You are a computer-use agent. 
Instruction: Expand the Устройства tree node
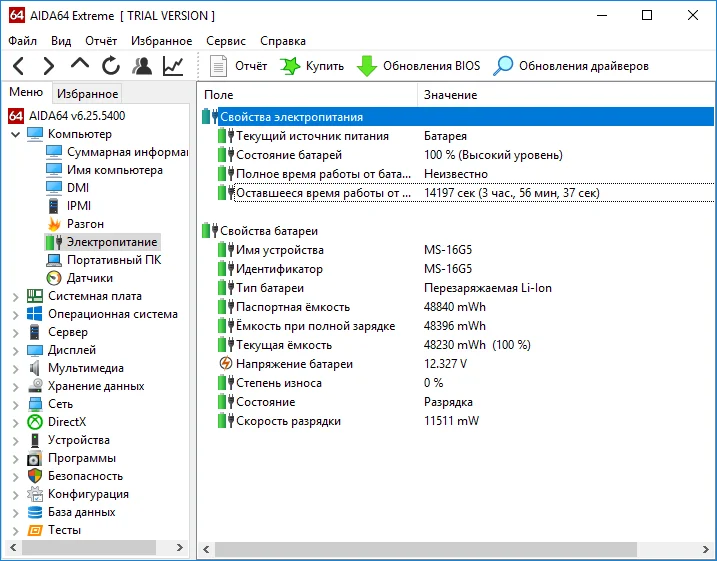[16, 441]
